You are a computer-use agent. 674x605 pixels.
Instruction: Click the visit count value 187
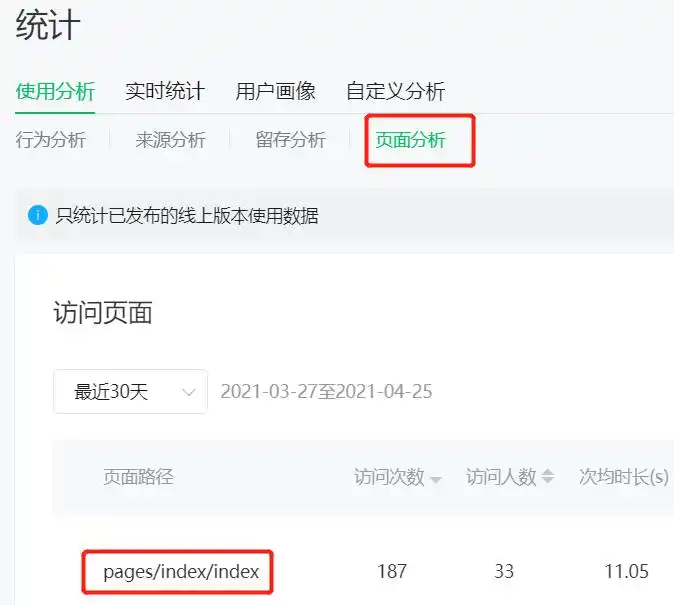coord(392,572)
